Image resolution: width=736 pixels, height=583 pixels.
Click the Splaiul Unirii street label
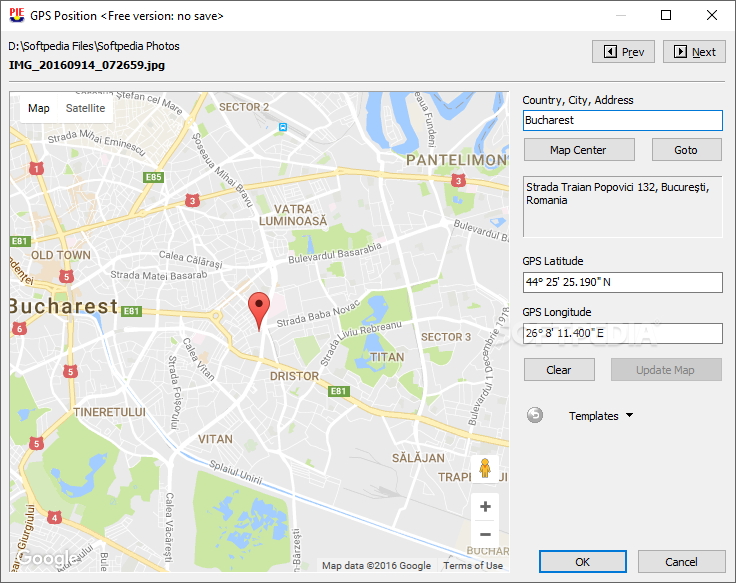[235, 472]
